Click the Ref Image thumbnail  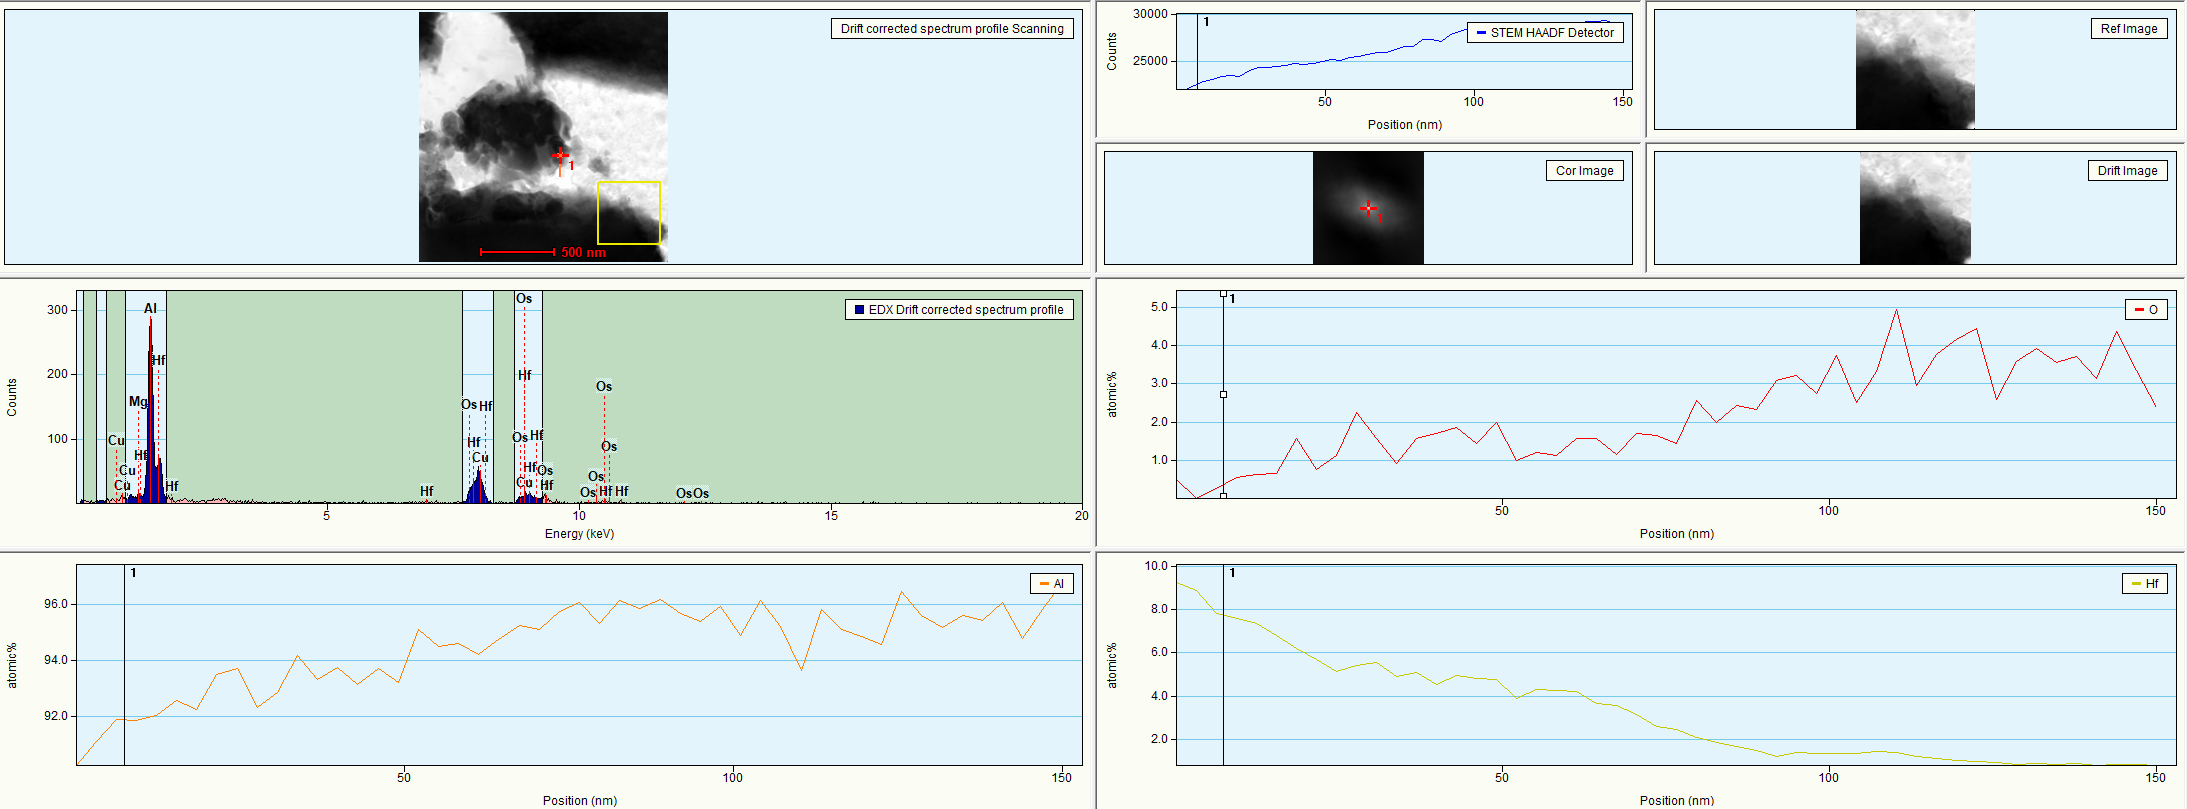click(1914, 70)
